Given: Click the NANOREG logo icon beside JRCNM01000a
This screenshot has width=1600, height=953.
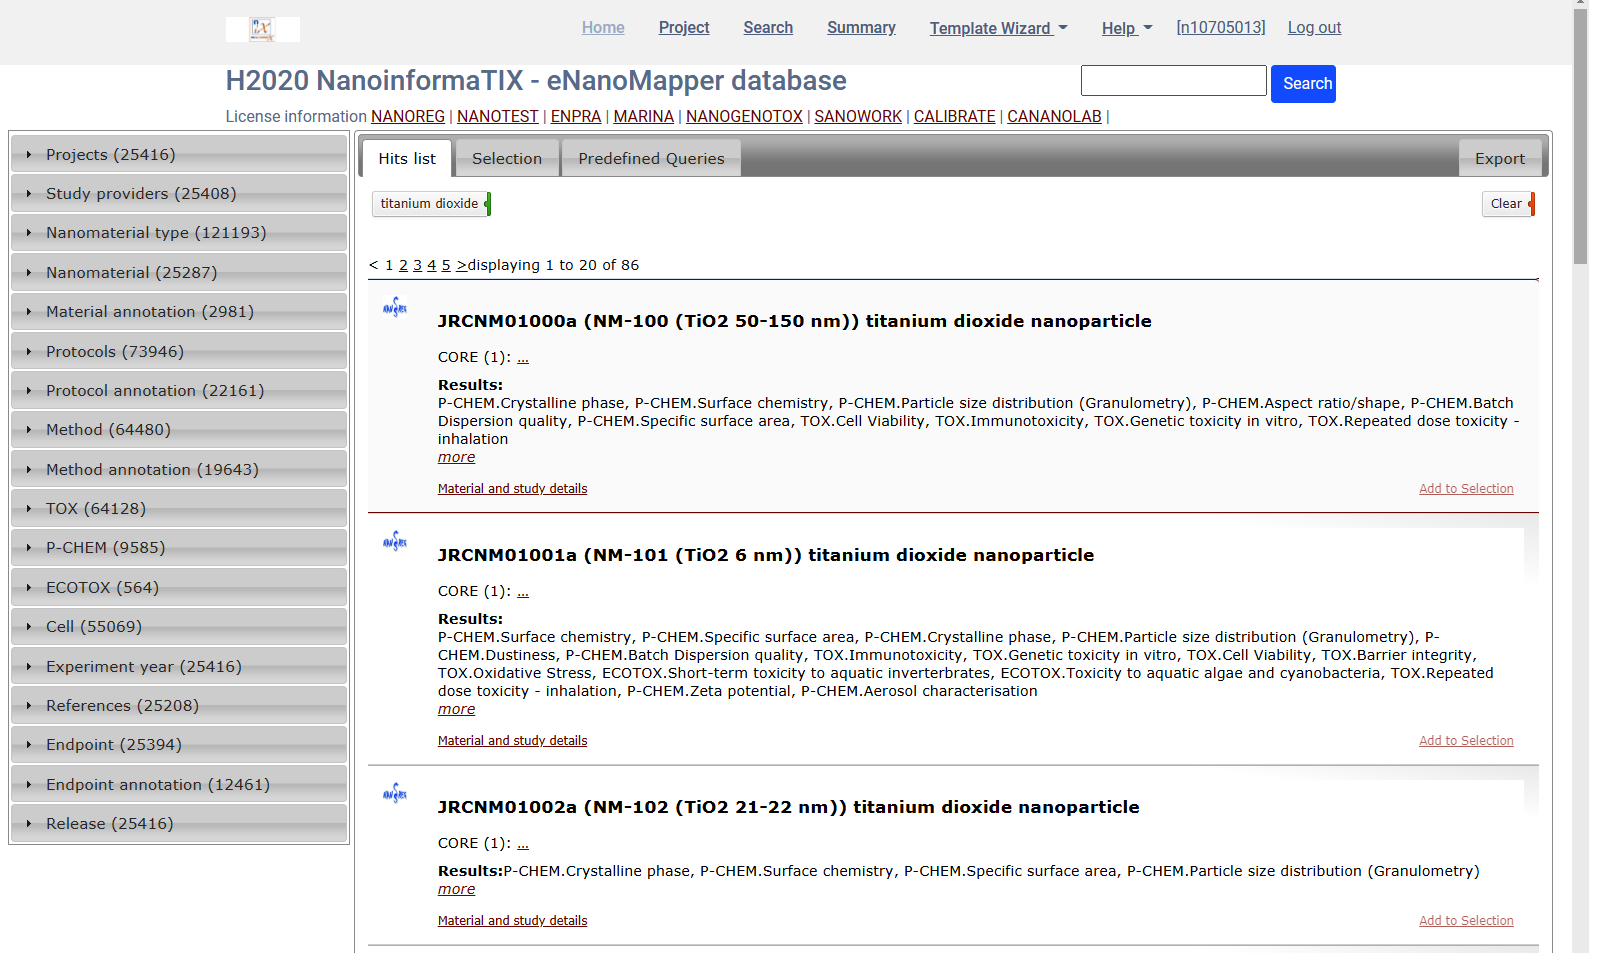Looking at the screenshot, I should pyautogui.click(x=395, y=308).
